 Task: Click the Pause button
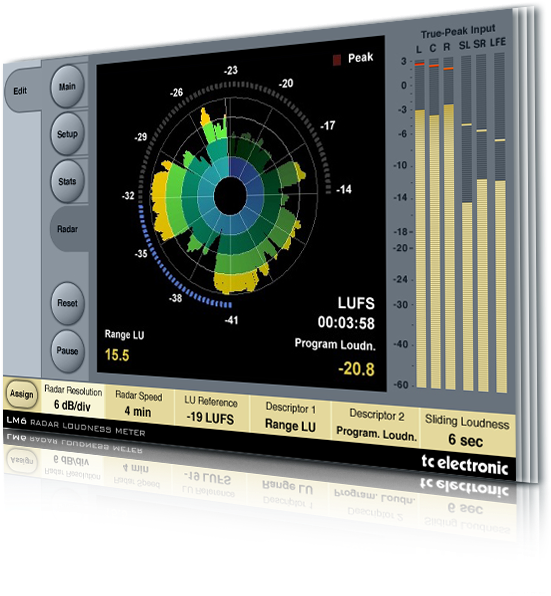(67, 350)
